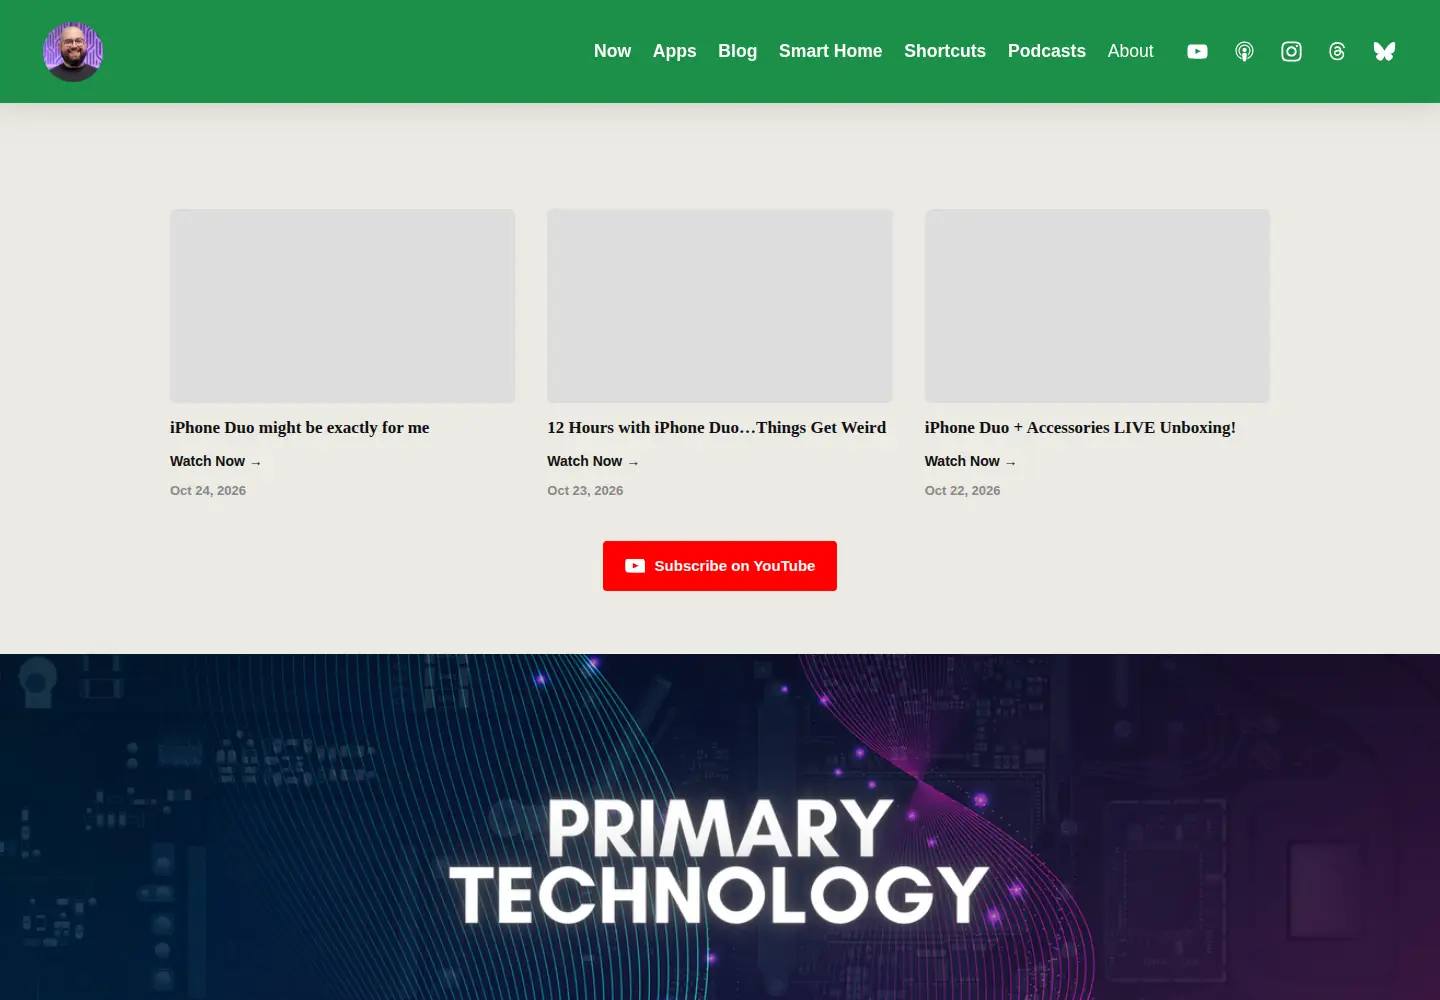Open the Threads icon in header

(1337, 51)
